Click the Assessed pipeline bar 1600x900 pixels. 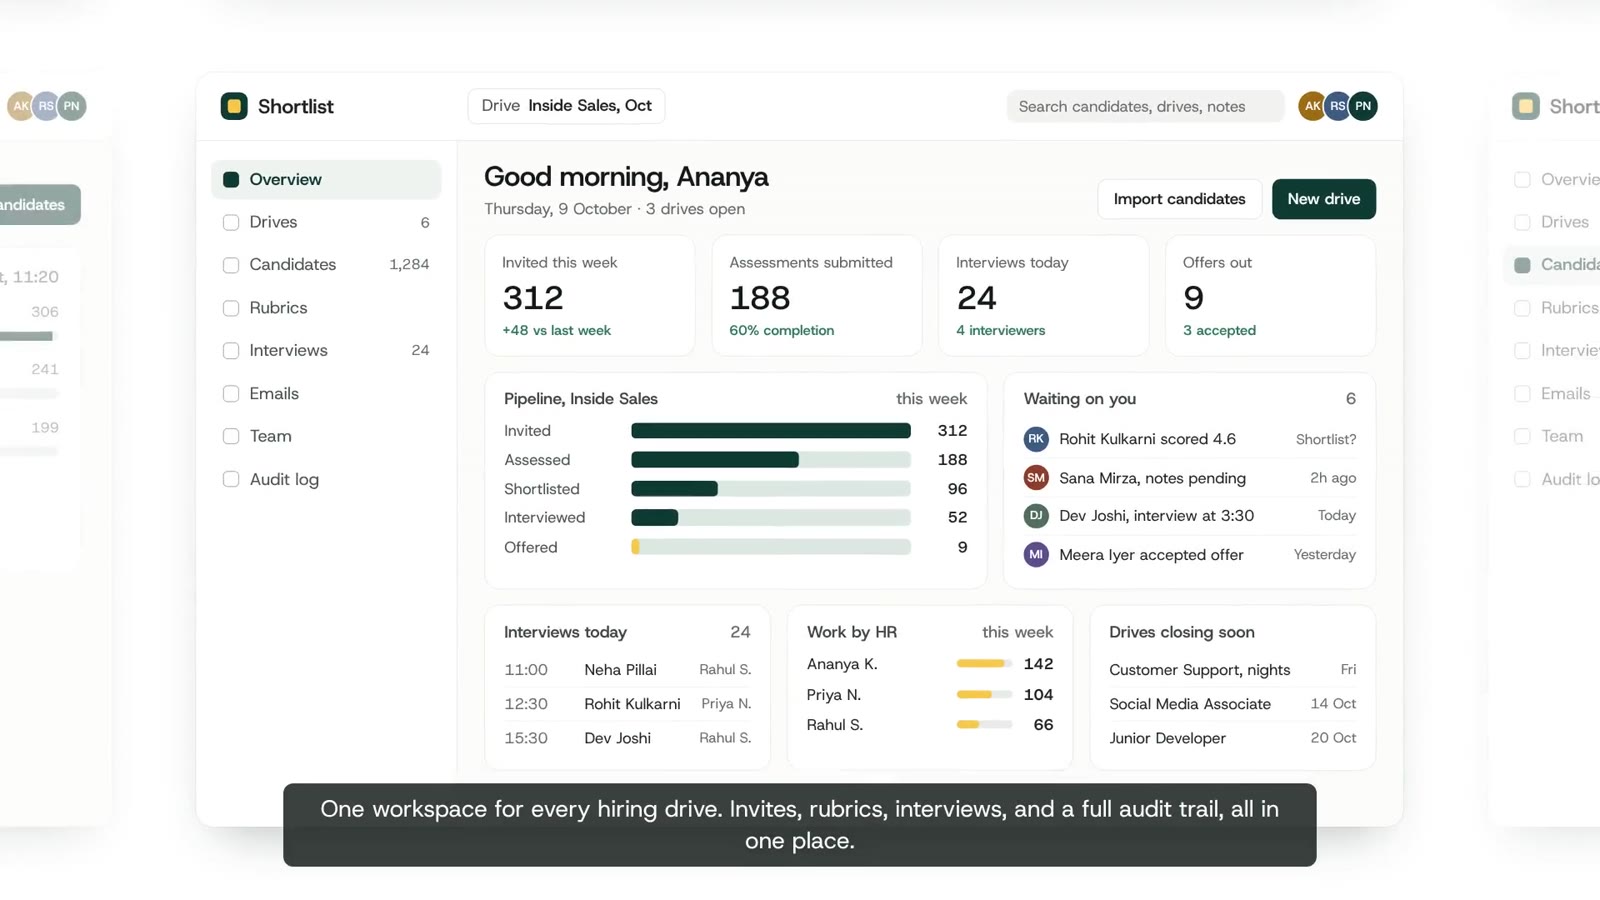click(771, 460)
